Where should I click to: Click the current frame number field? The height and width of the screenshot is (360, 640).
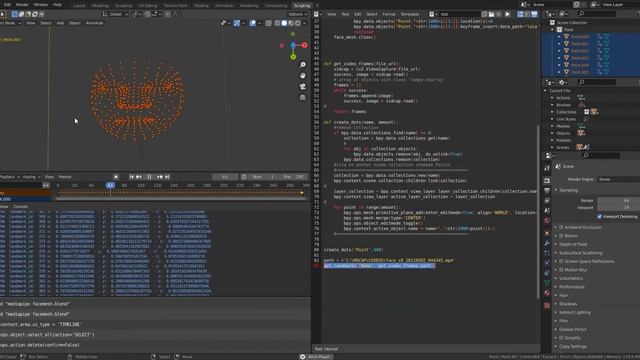[x=225, y=177]
